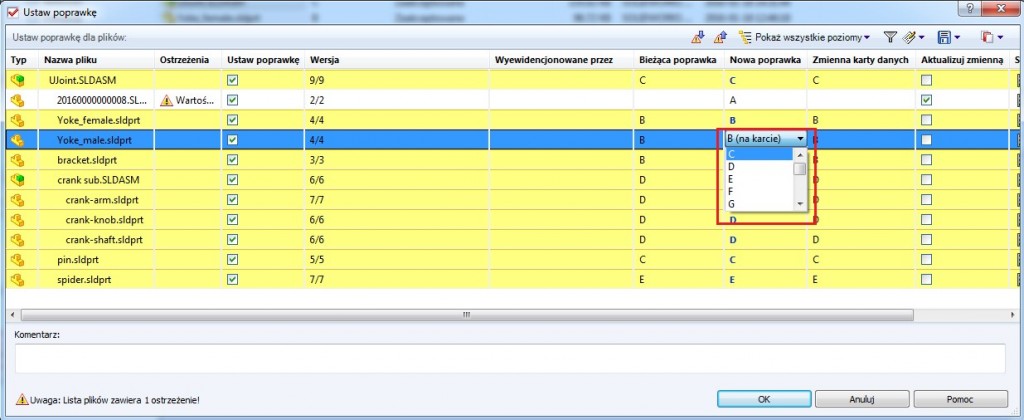Screen dimensions: 1024x420
Task: Click the next warning arrow icon
Action: [698, 37]
